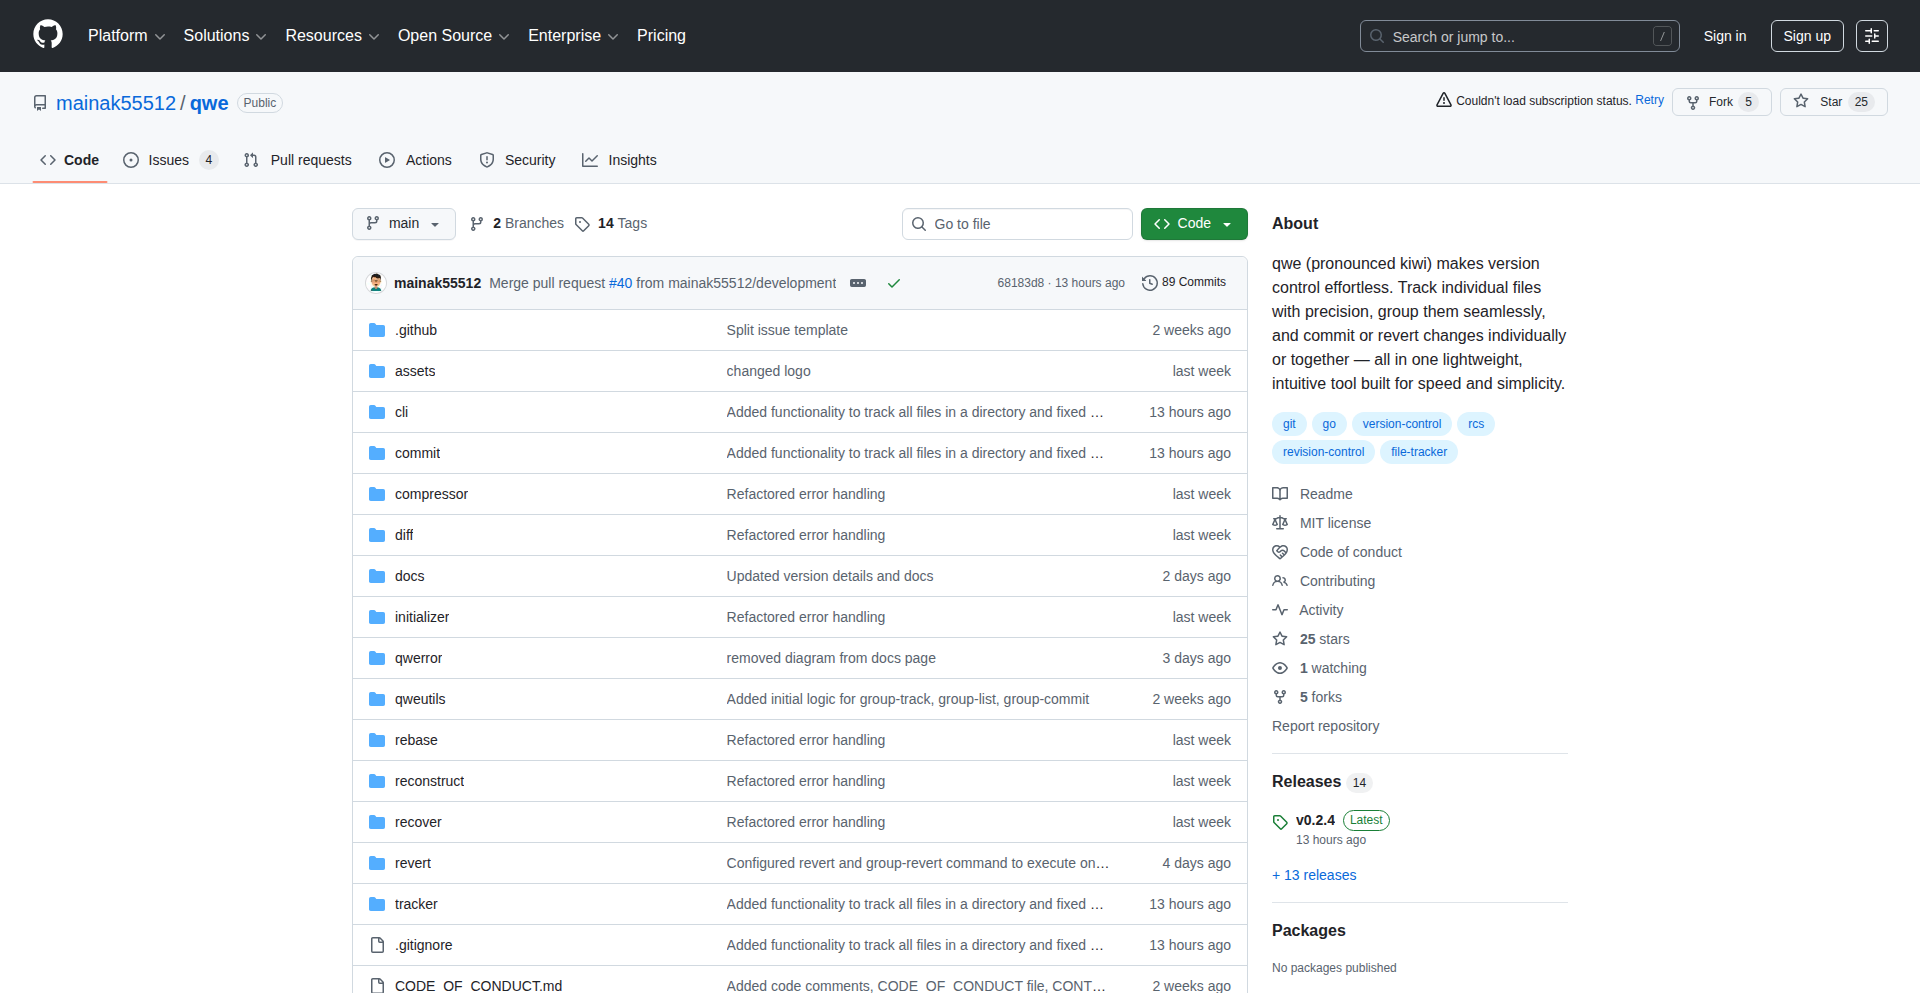
Task: Click the Activity pulse icon in the sidebar
Action: click(x=1280, y=610)
